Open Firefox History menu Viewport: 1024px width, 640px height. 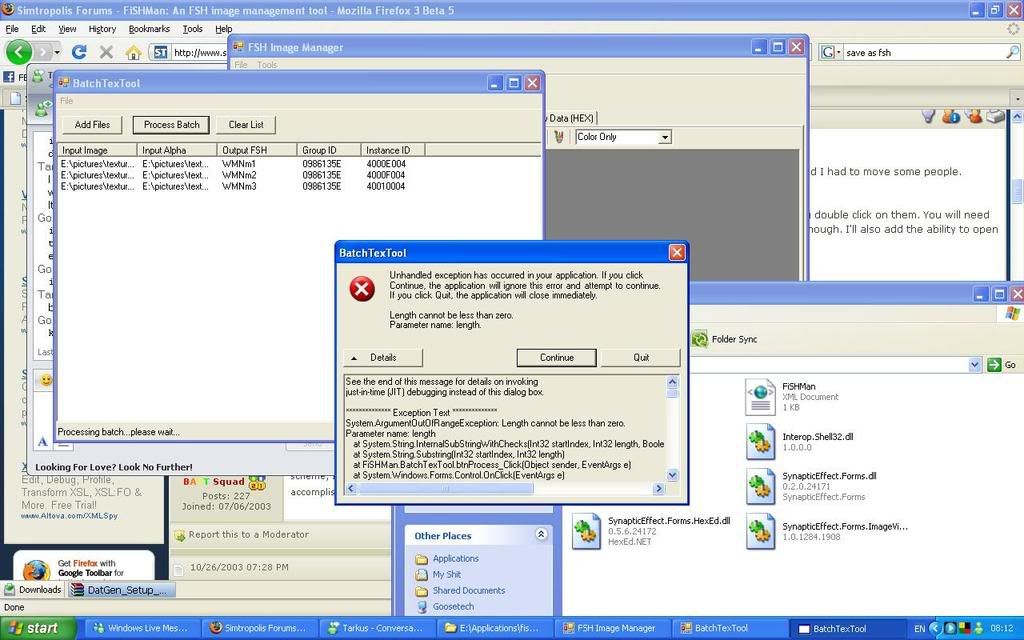[102, 29]
